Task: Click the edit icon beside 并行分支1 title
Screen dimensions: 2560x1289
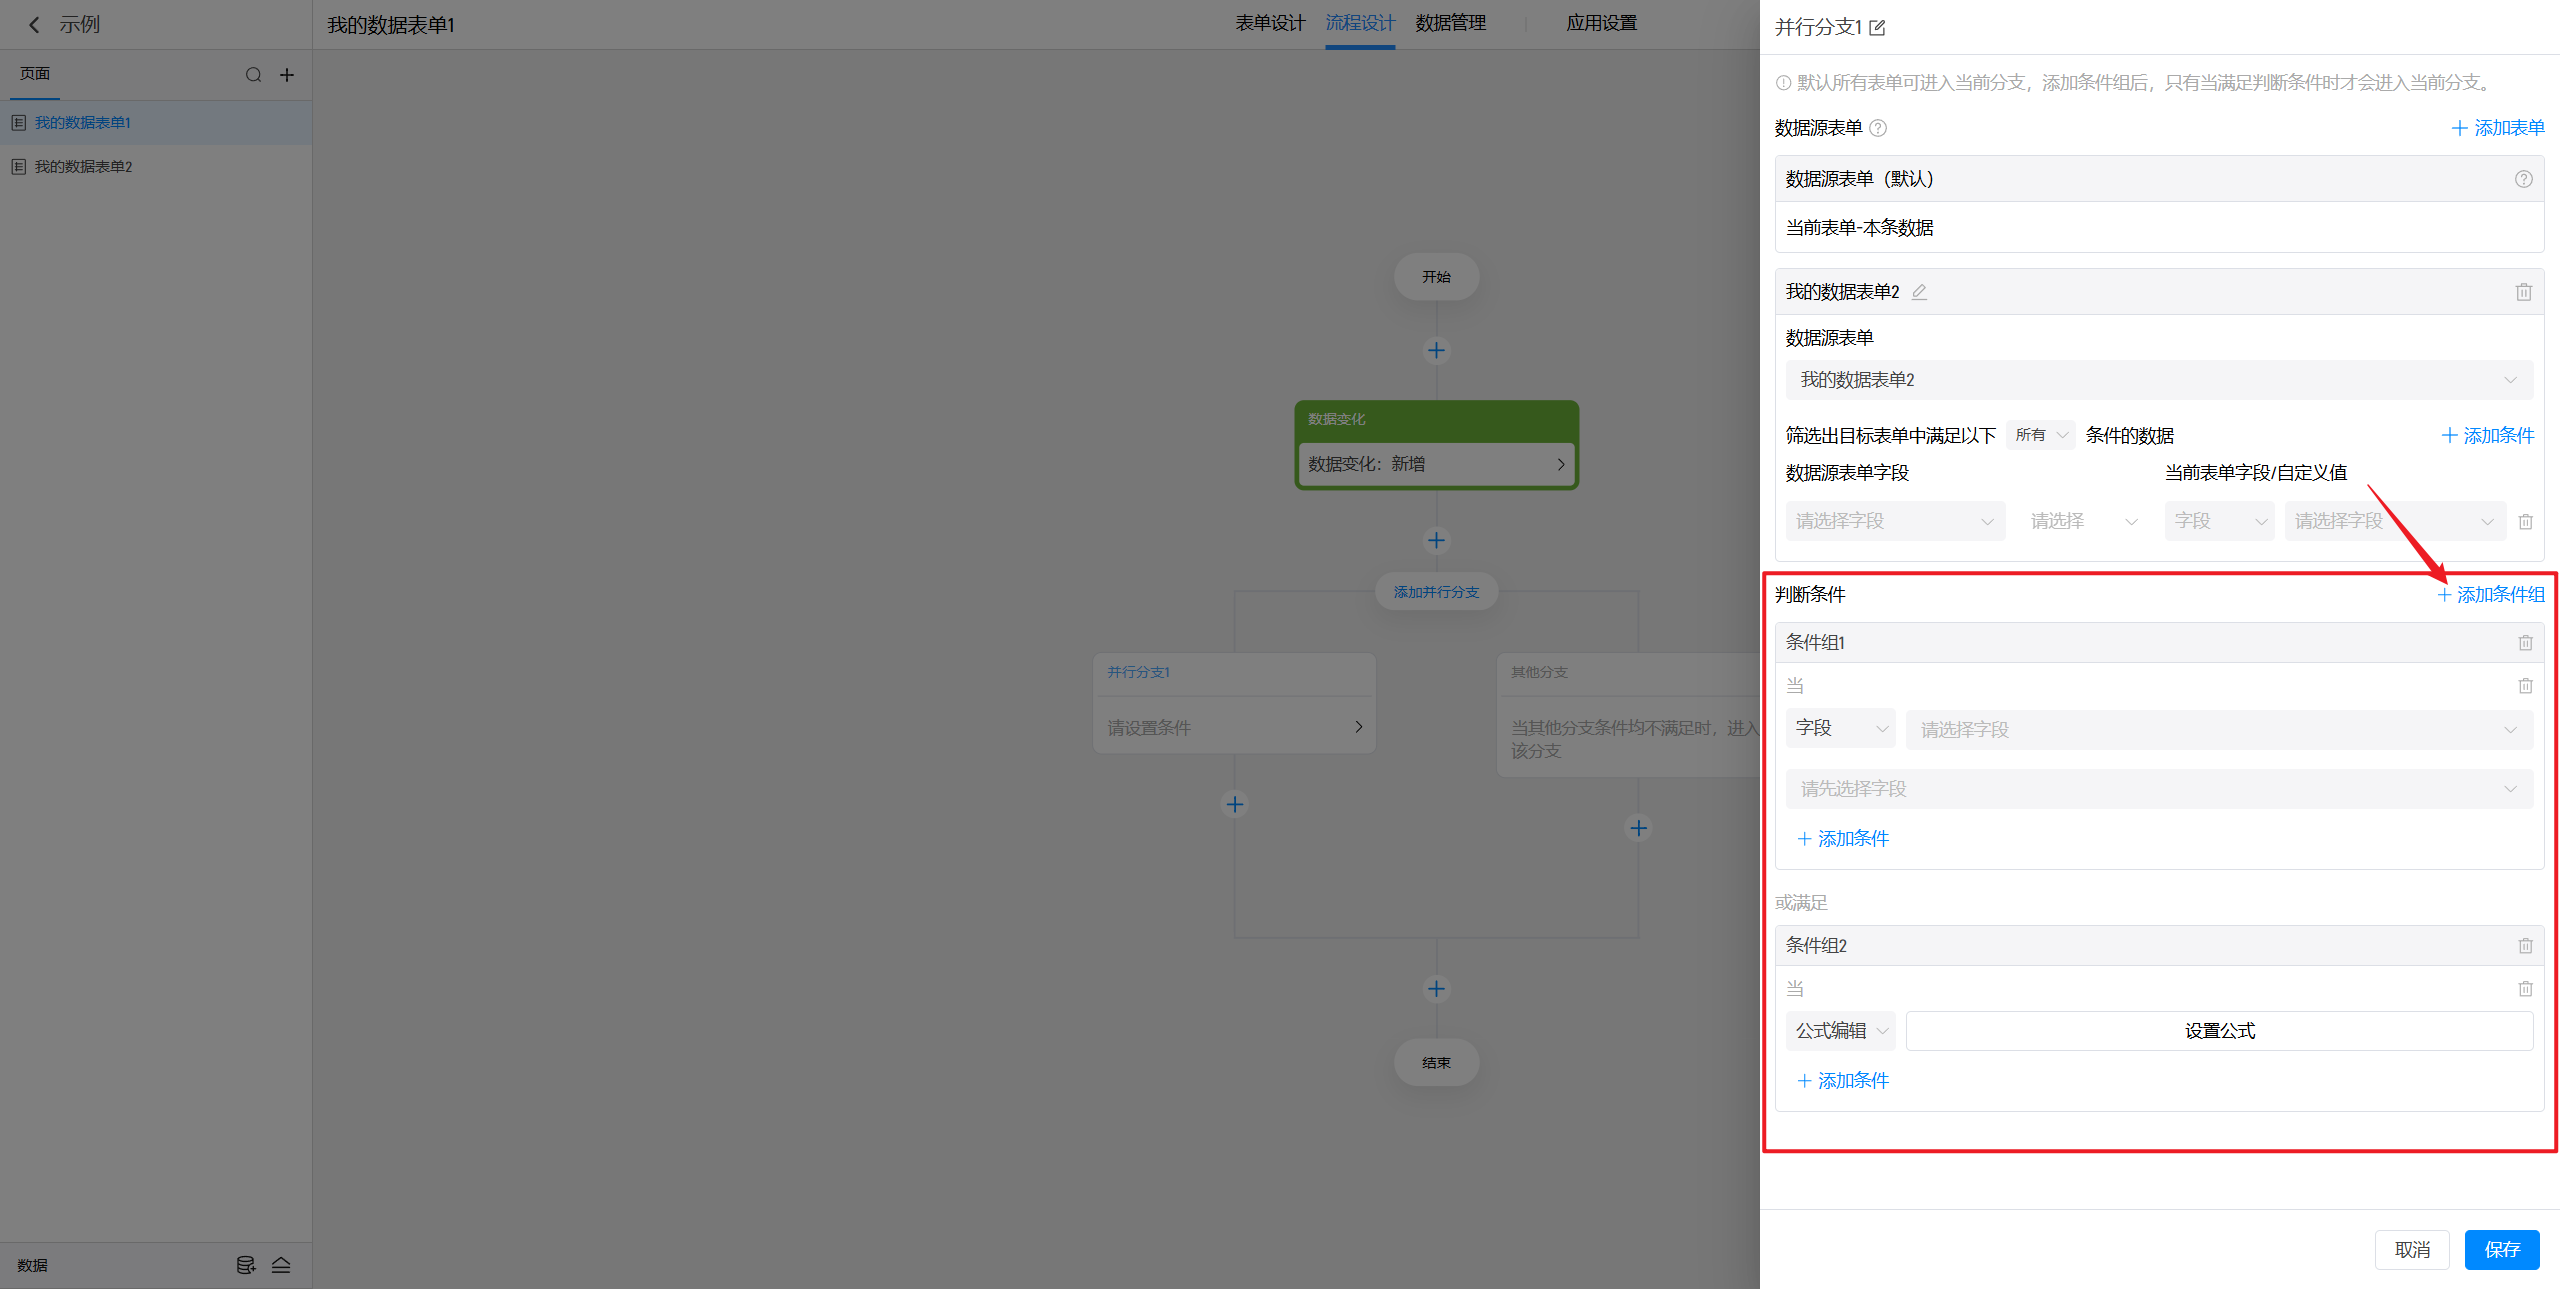Action: (1877, 28)
